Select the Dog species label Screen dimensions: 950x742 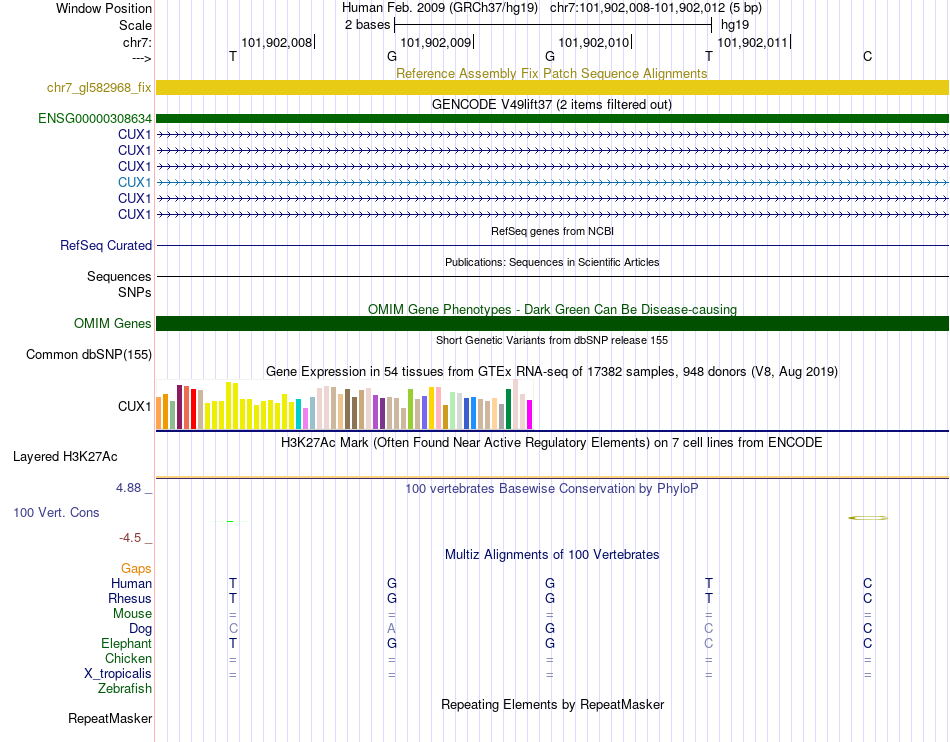point(140,629)
